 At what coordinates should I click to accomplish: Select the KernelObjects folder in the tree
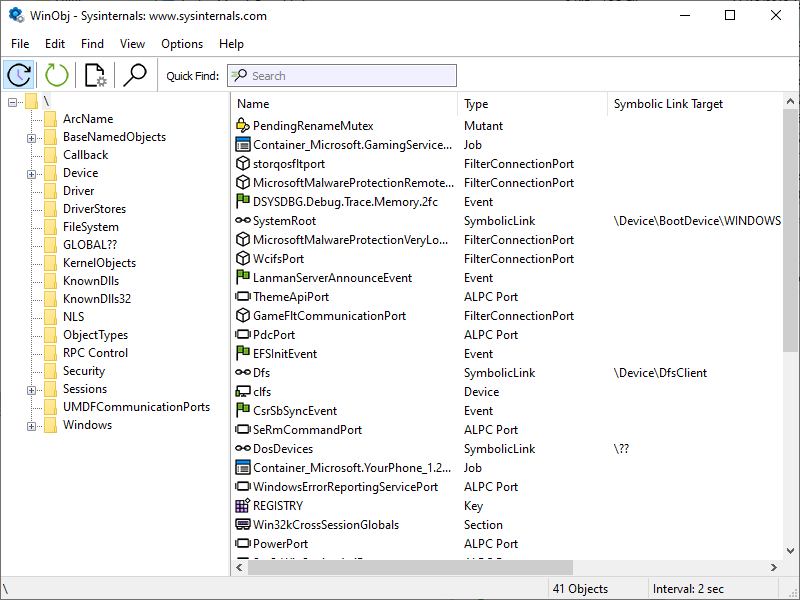click(x=99, y=263)
